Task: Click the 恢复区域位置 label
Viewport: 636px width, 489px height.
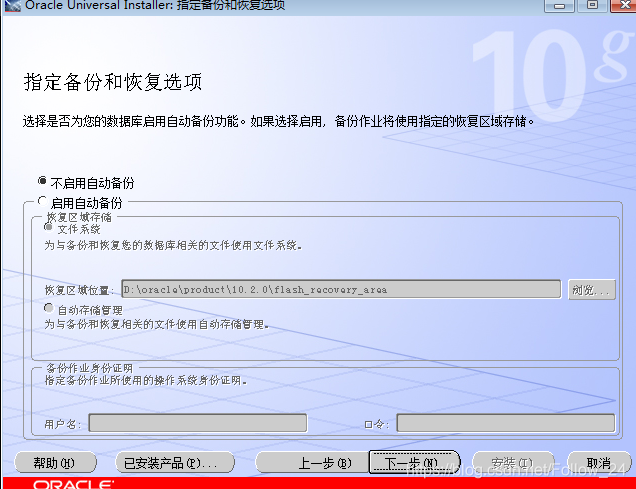Action: 79,290
